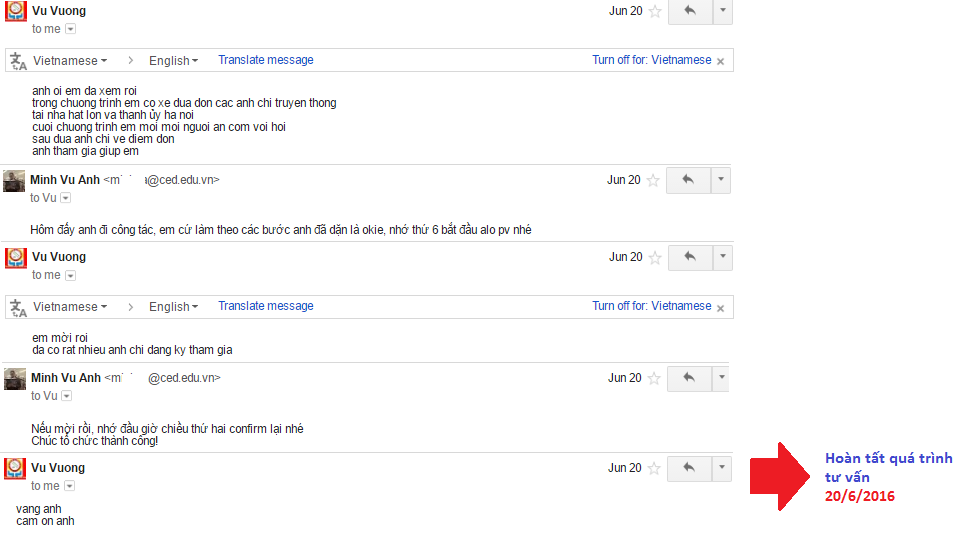The image size is (967, 533).
Task: Click the first translate icon
Action: click(19, 61)
